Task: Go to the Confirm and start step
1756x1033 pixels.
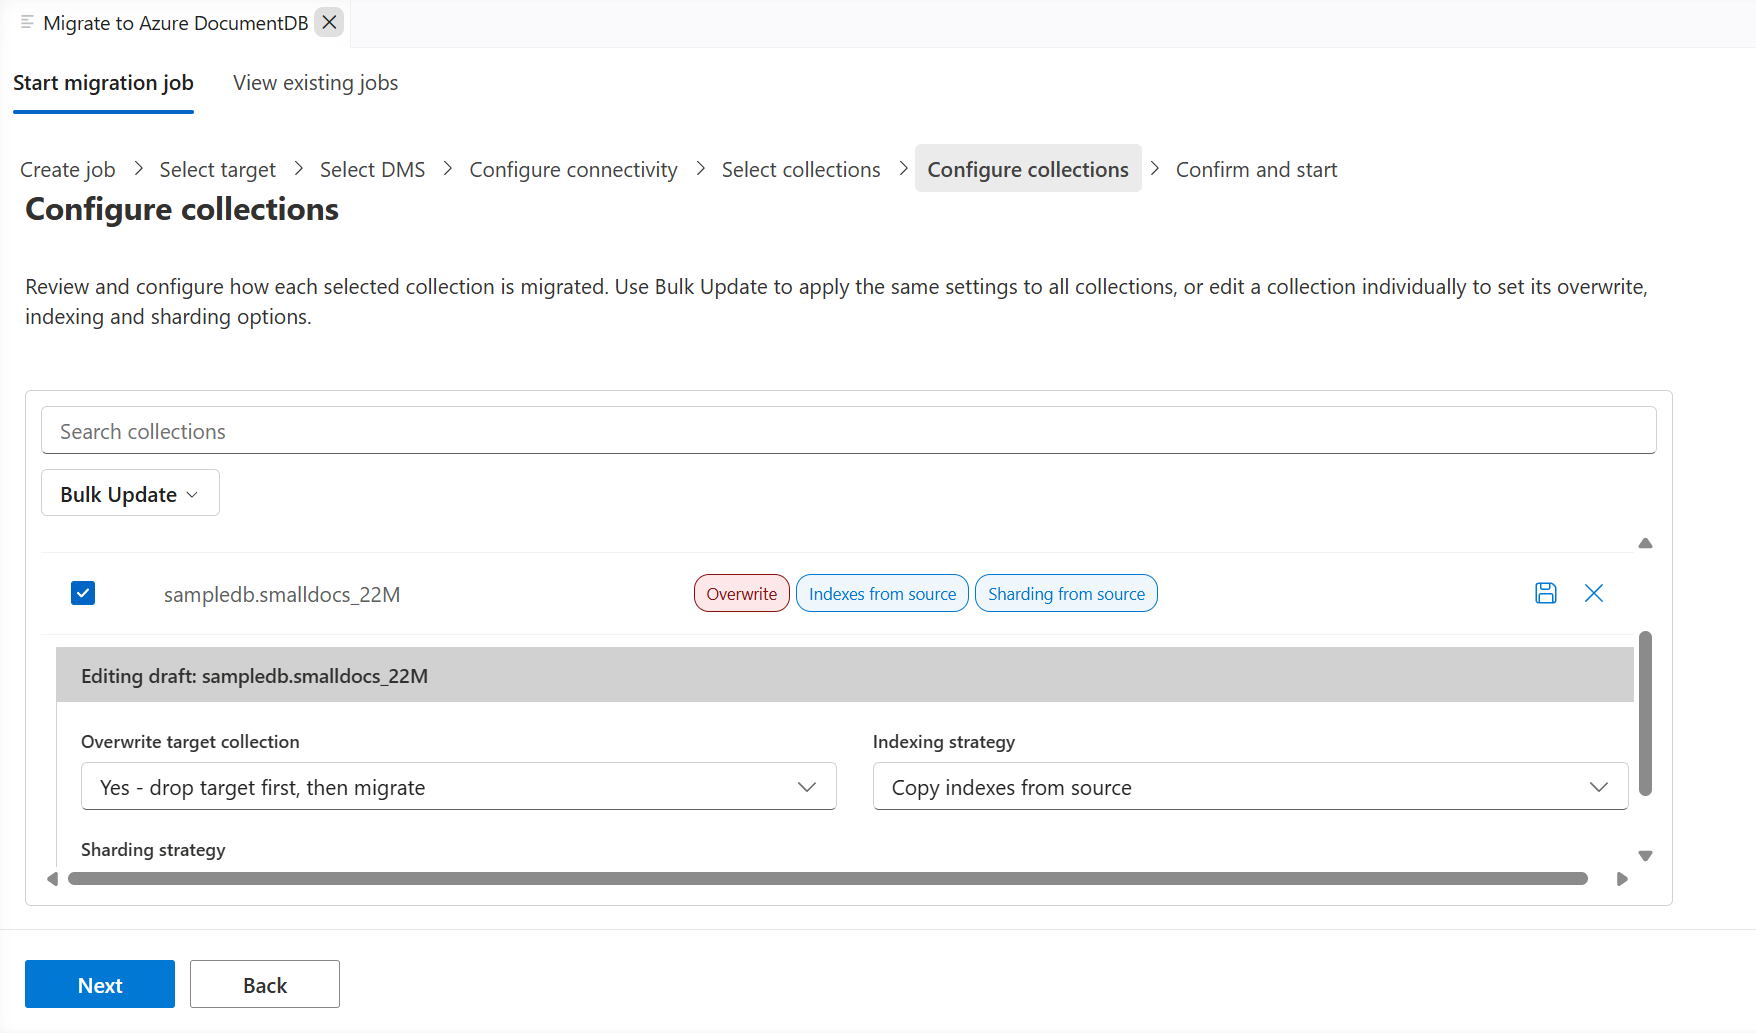Action: point(1256,169)
